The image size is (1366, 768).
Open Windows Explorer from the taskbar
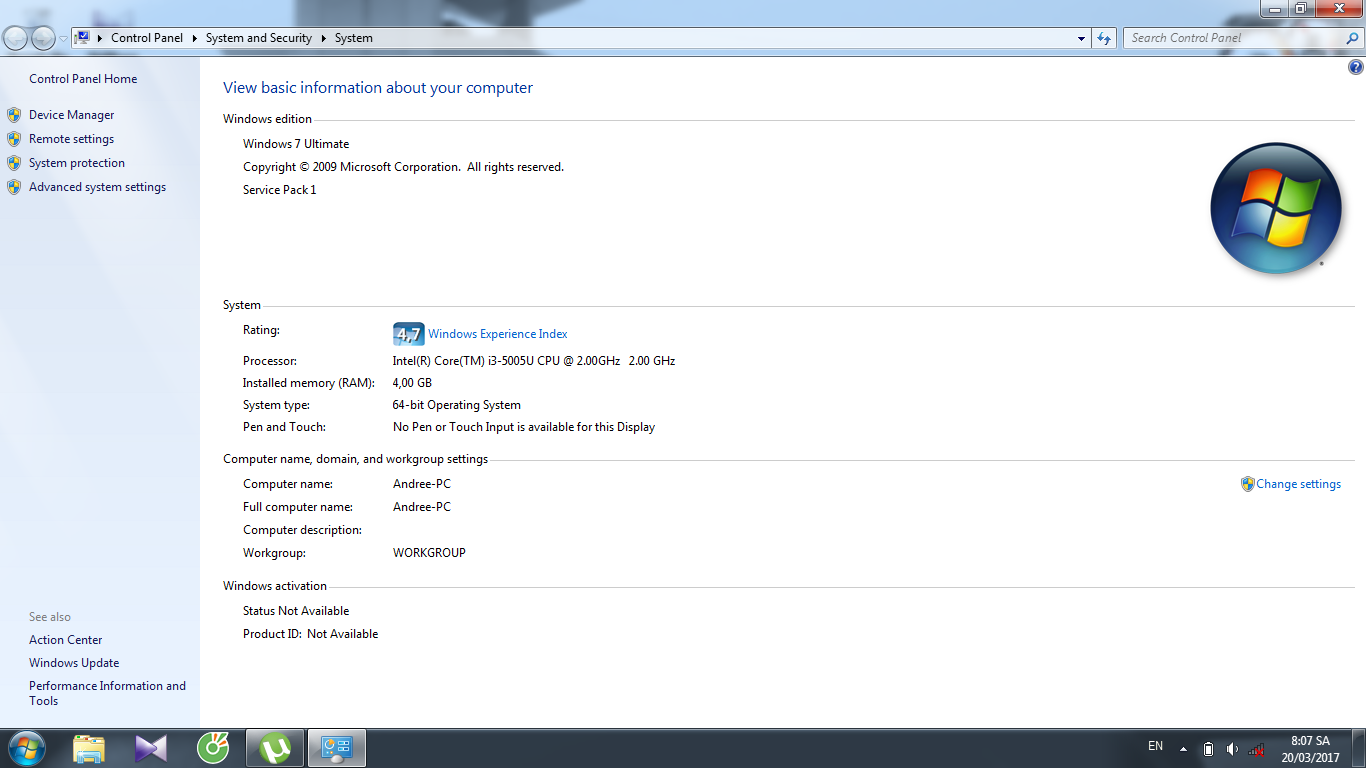pyautogui.click(x=89, y=748)
